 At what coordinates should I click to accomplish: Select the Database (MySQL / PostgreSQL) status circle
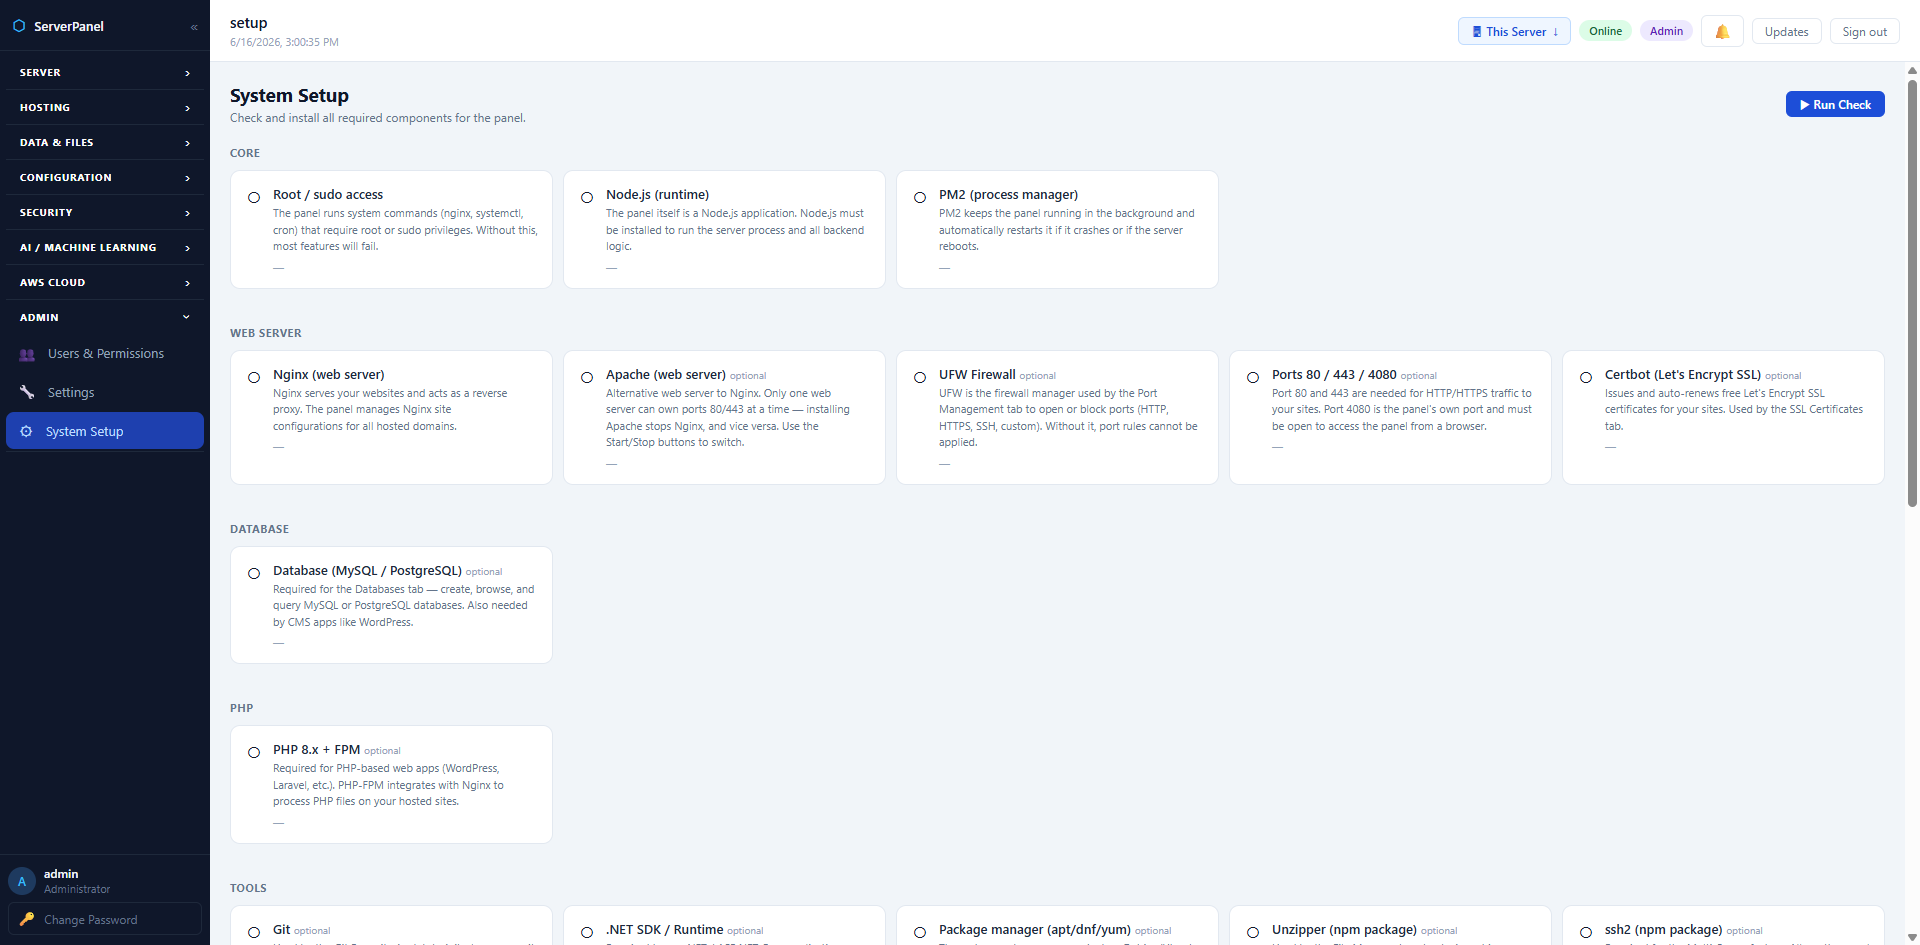coord(254,574)
